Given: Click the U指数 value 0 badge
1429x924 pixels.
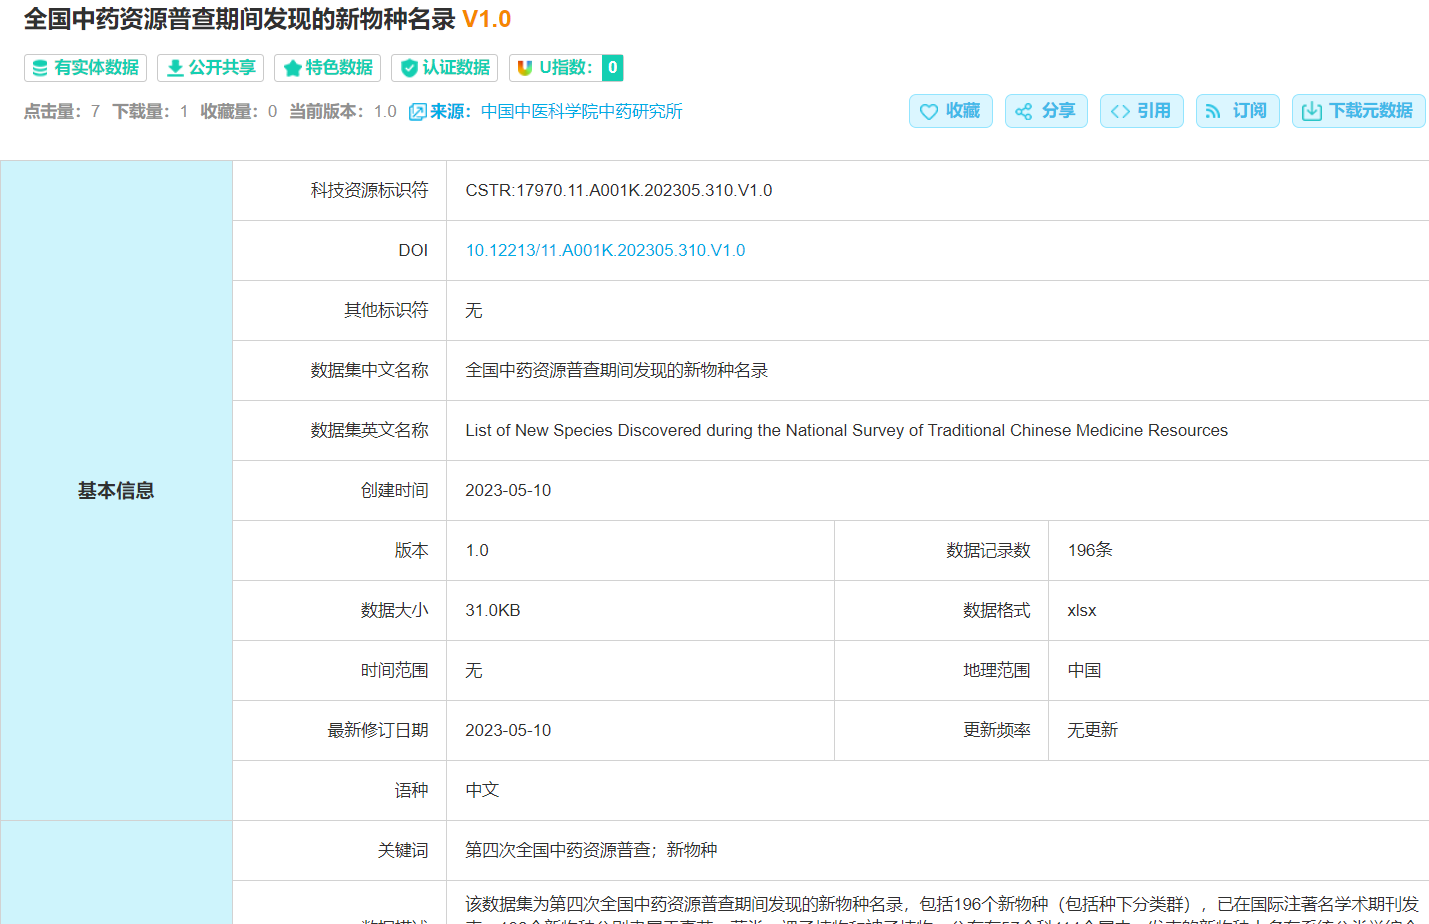Looking at the screenshot, I should pyautogui.click(x=612, y=68).
